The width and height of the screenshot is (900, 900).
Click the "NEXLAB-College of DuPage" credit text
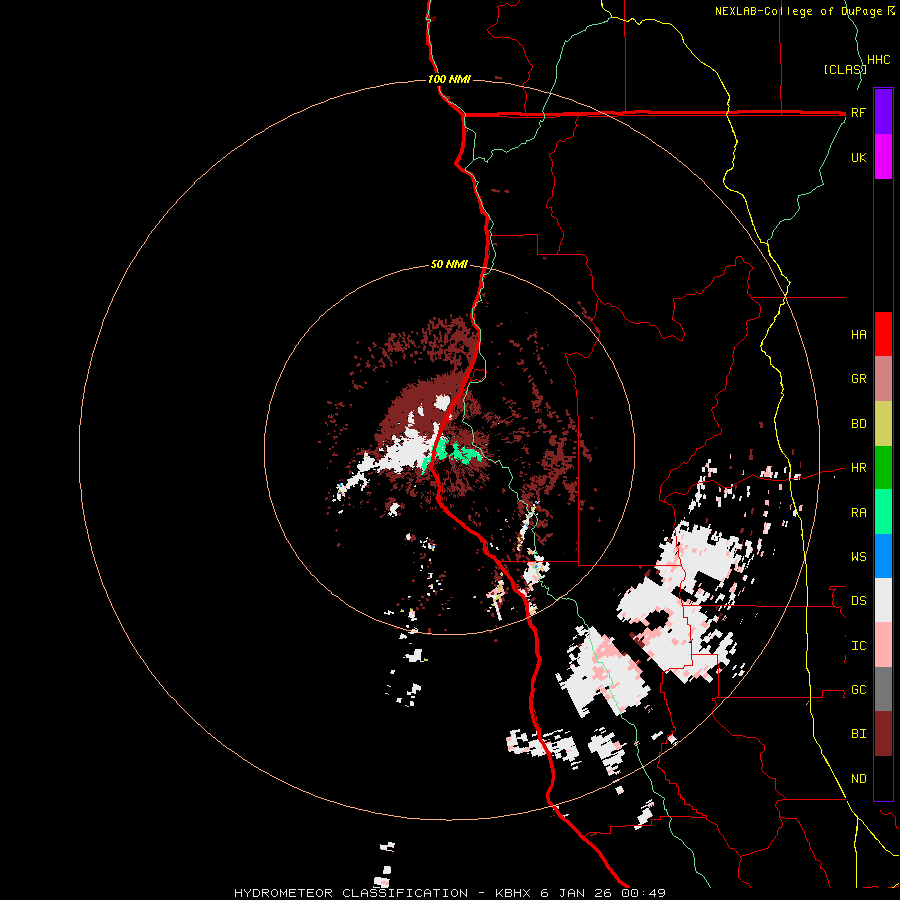click(798, 11)
